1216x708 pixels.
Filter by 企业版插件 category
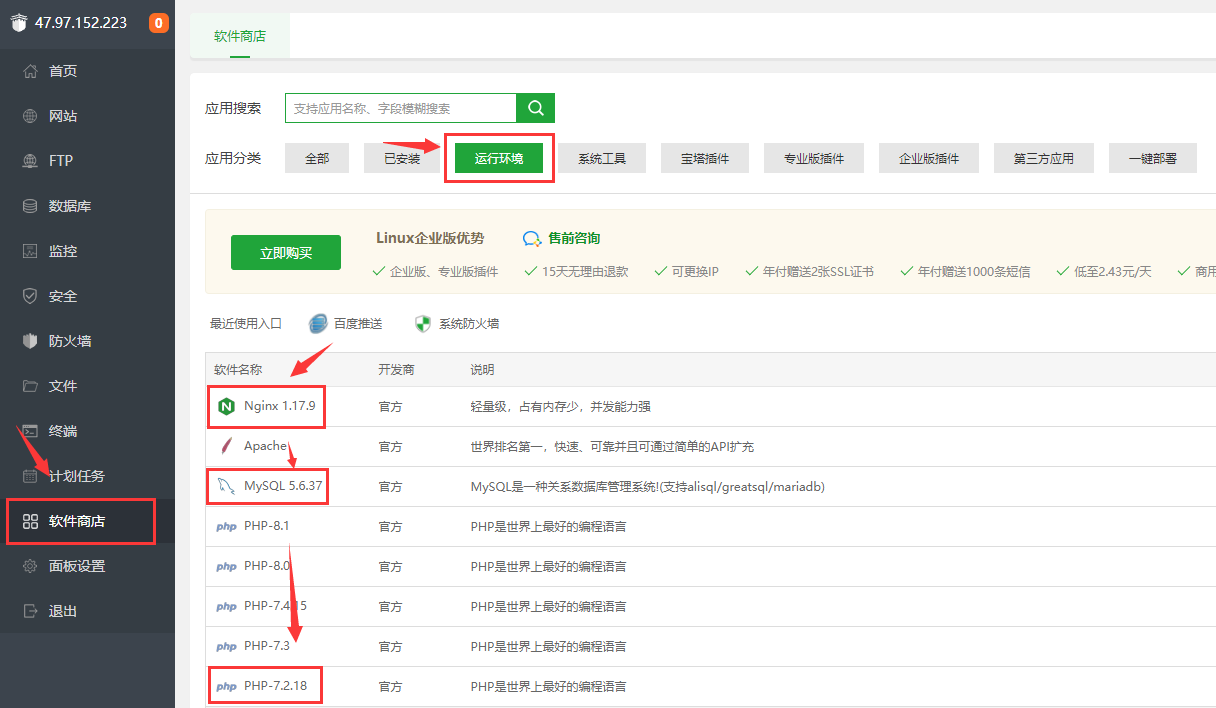[929, 158]
